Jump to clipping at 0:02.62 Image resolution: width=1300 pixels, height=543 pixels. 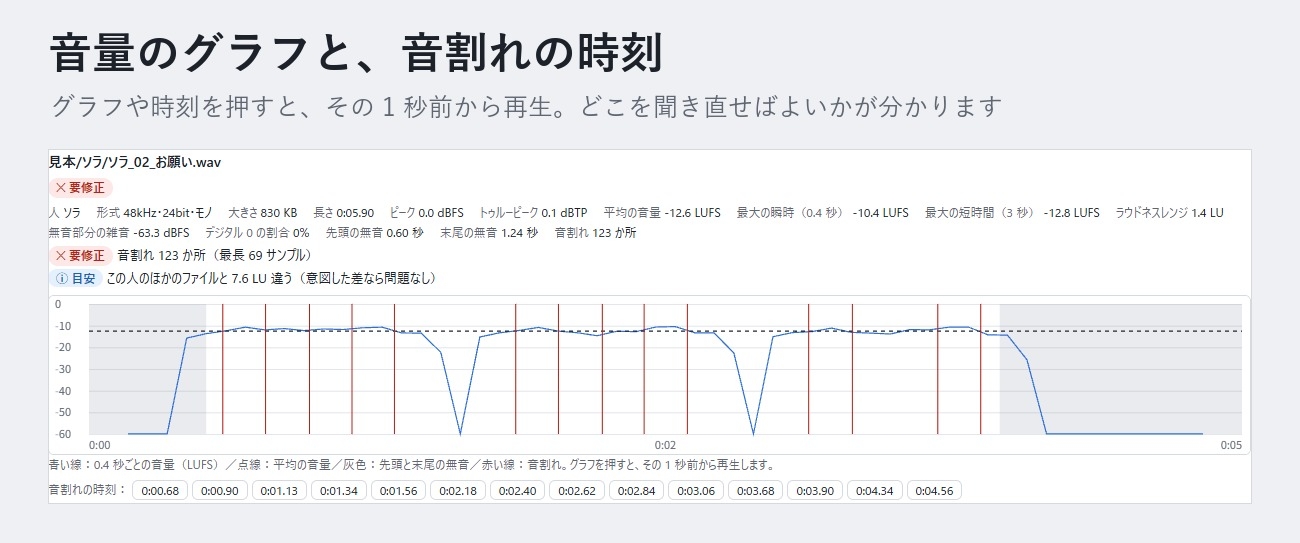[577, 490]
